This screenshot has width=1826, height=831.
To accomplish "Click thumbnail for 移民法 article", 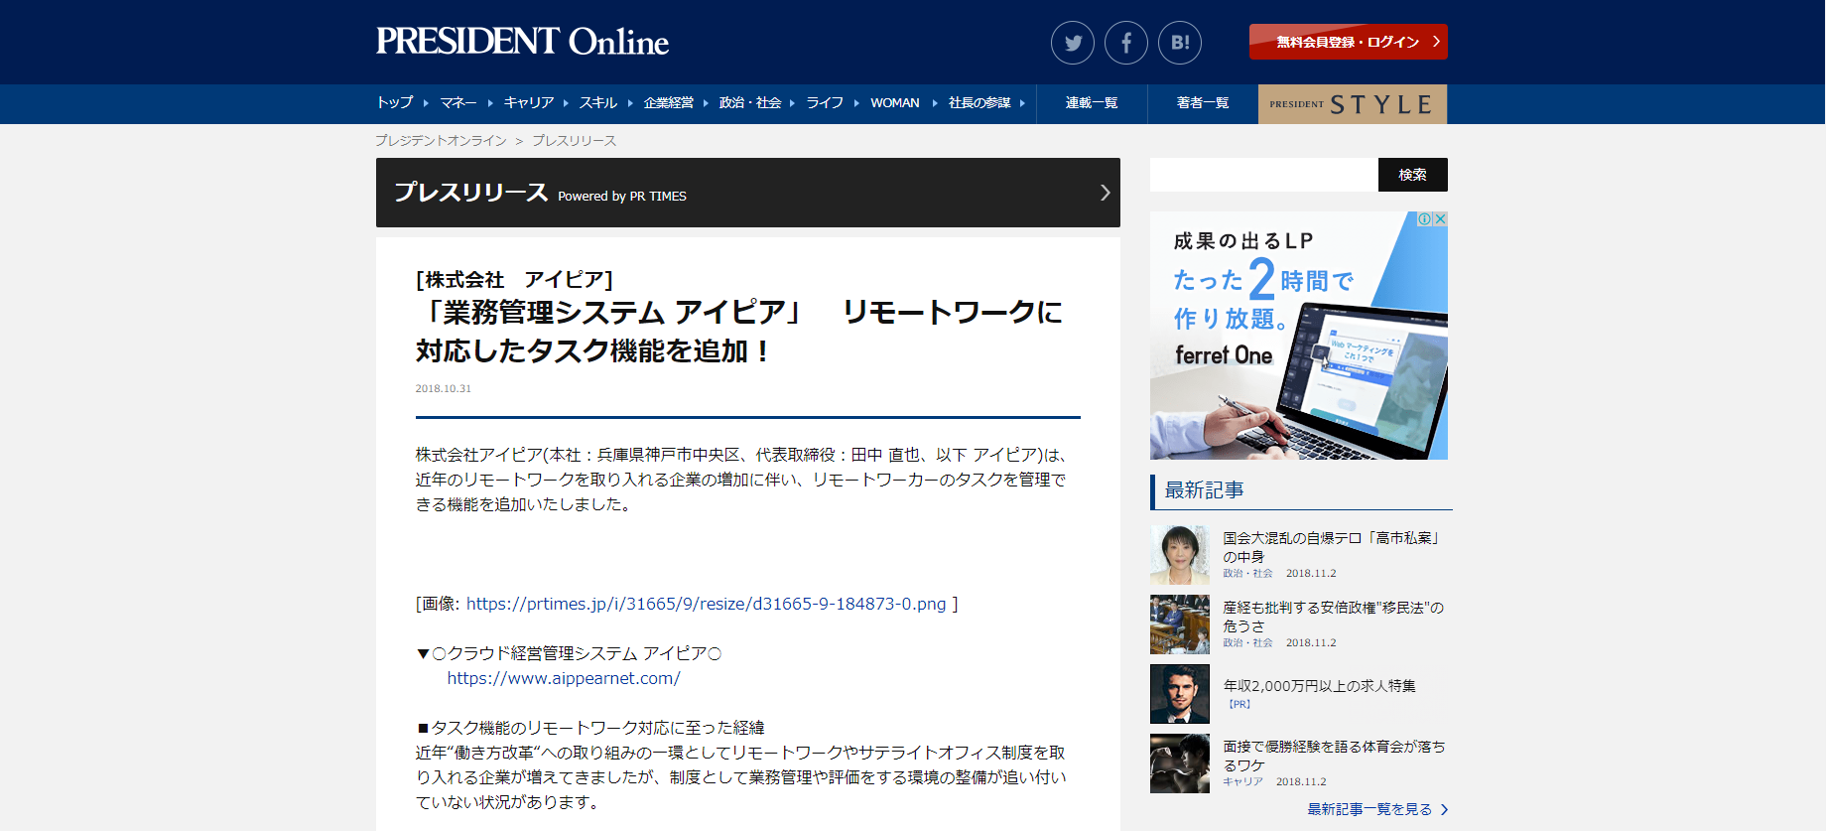I will [x=1180, y=625].
